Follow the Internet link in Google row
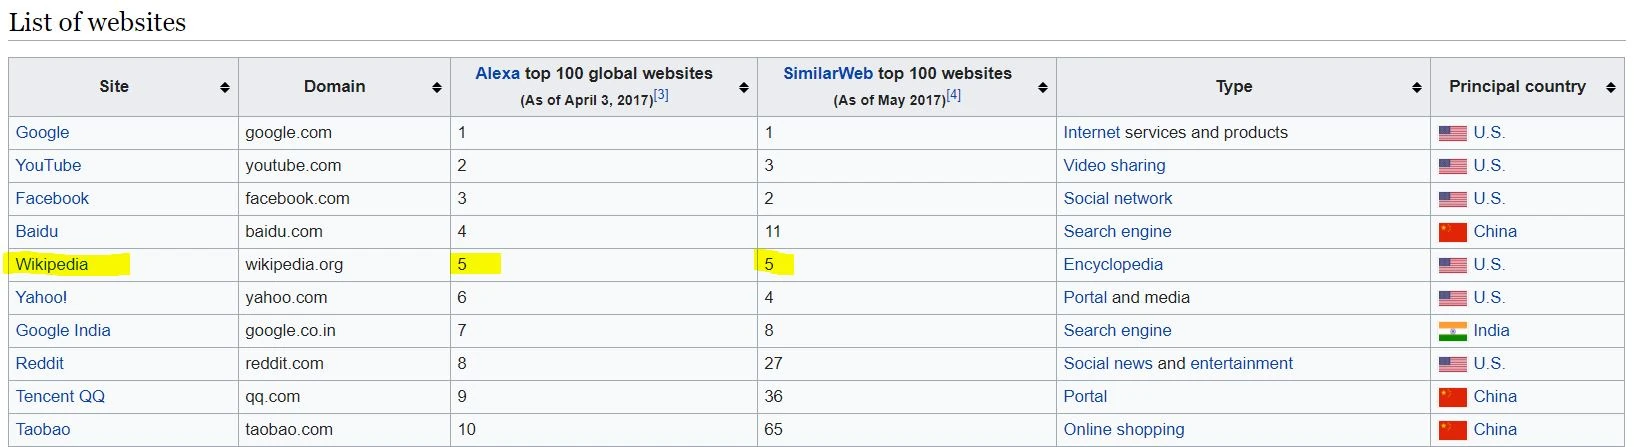This screenshot has width=1637, height=447. coord(1092,132)
